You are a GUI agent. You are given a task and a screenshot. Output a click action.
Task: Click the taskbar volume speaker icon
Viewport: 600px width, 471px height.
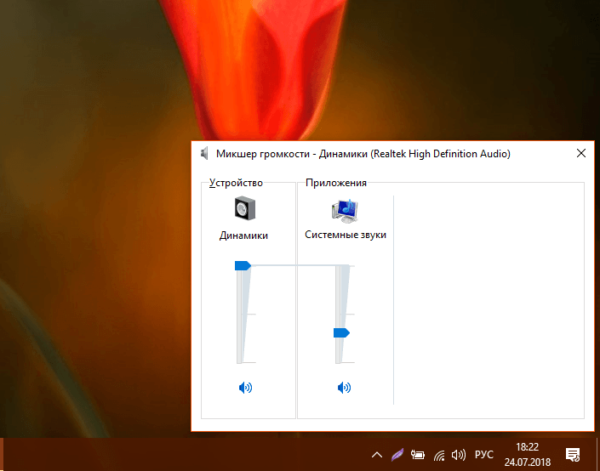pos(458,455)
